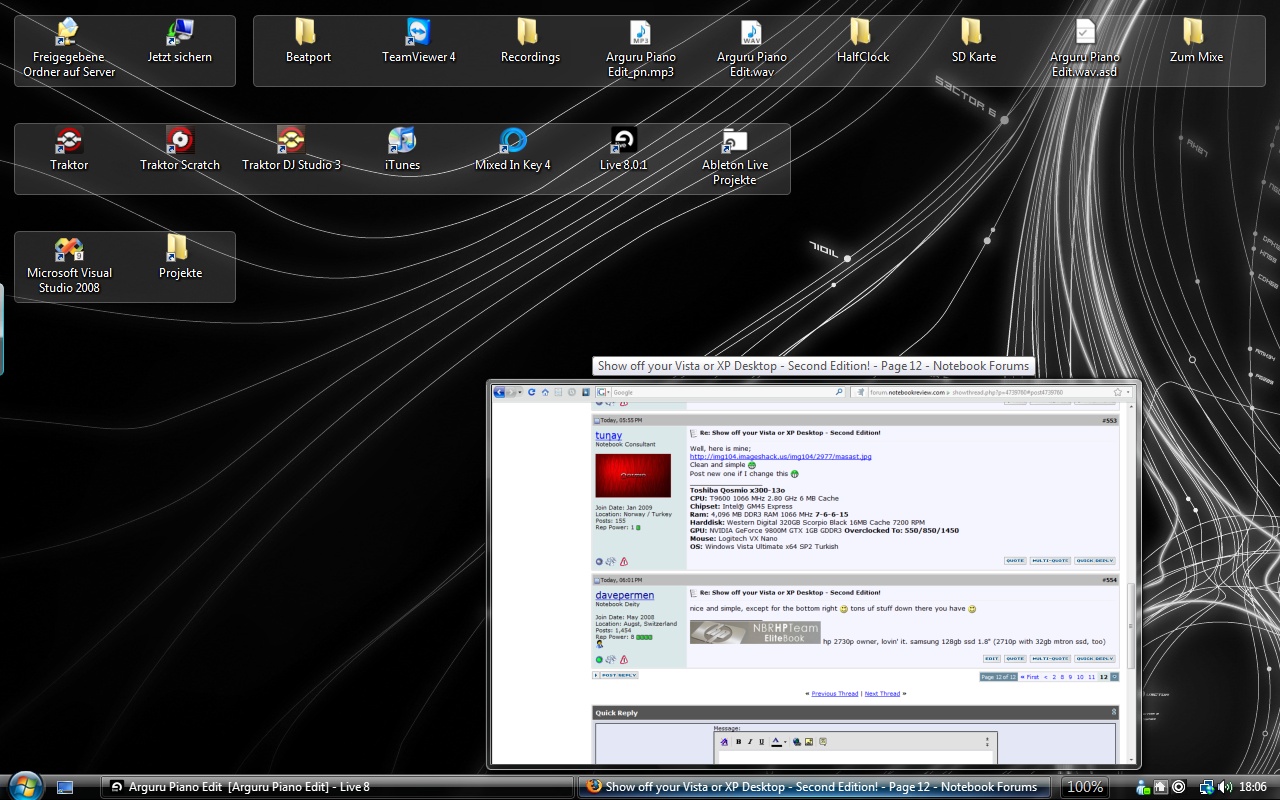Launch Ableton Live 8.0.1 shortcut
1280x800 pixels.
(x=624, y=150)
